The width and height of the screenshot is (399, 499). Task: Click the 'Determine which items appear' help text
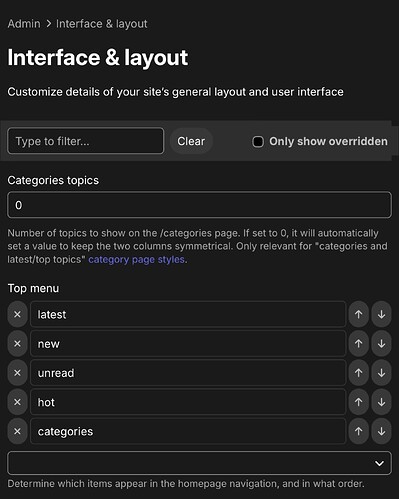(x=186, y=484)
